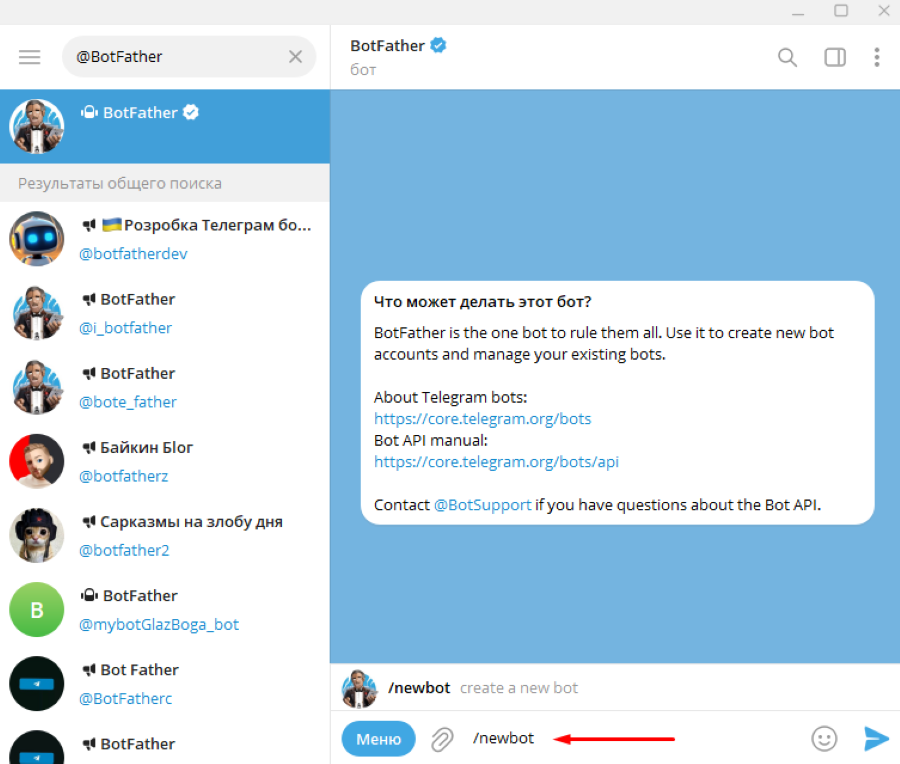Viewport: 900px width, 764px height.
Task: Open the emoji picker smiley icon
Action: pyautogui.click(x=824, y=739)
